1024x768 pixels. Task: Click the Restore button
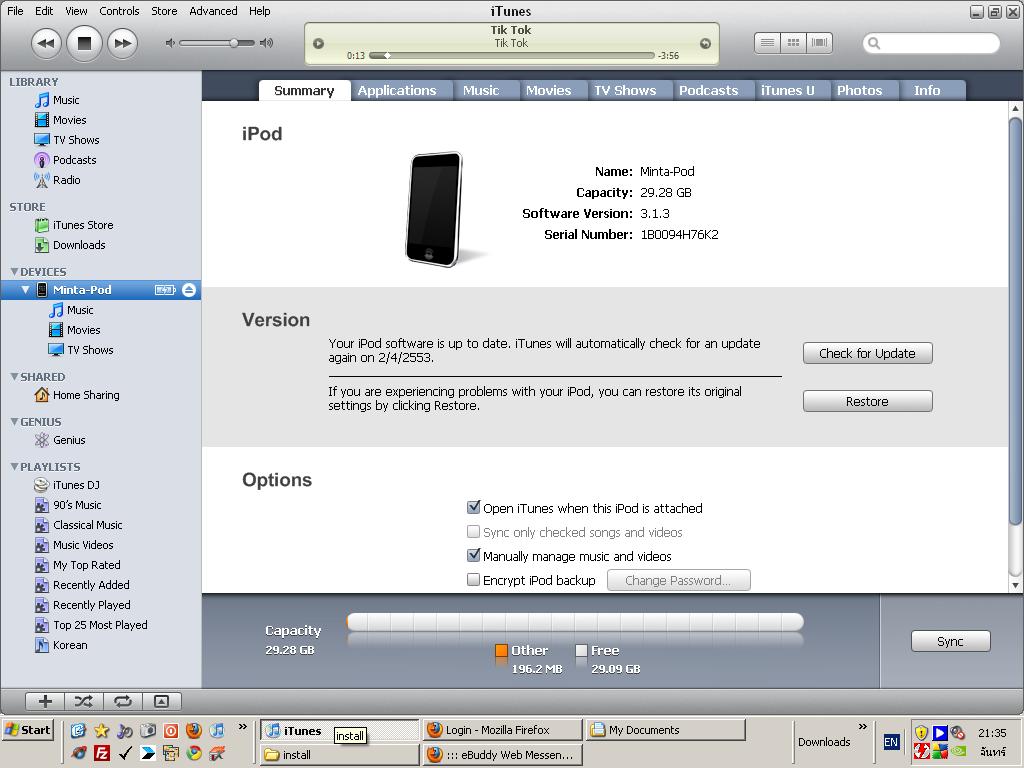(x=867, y=402)
